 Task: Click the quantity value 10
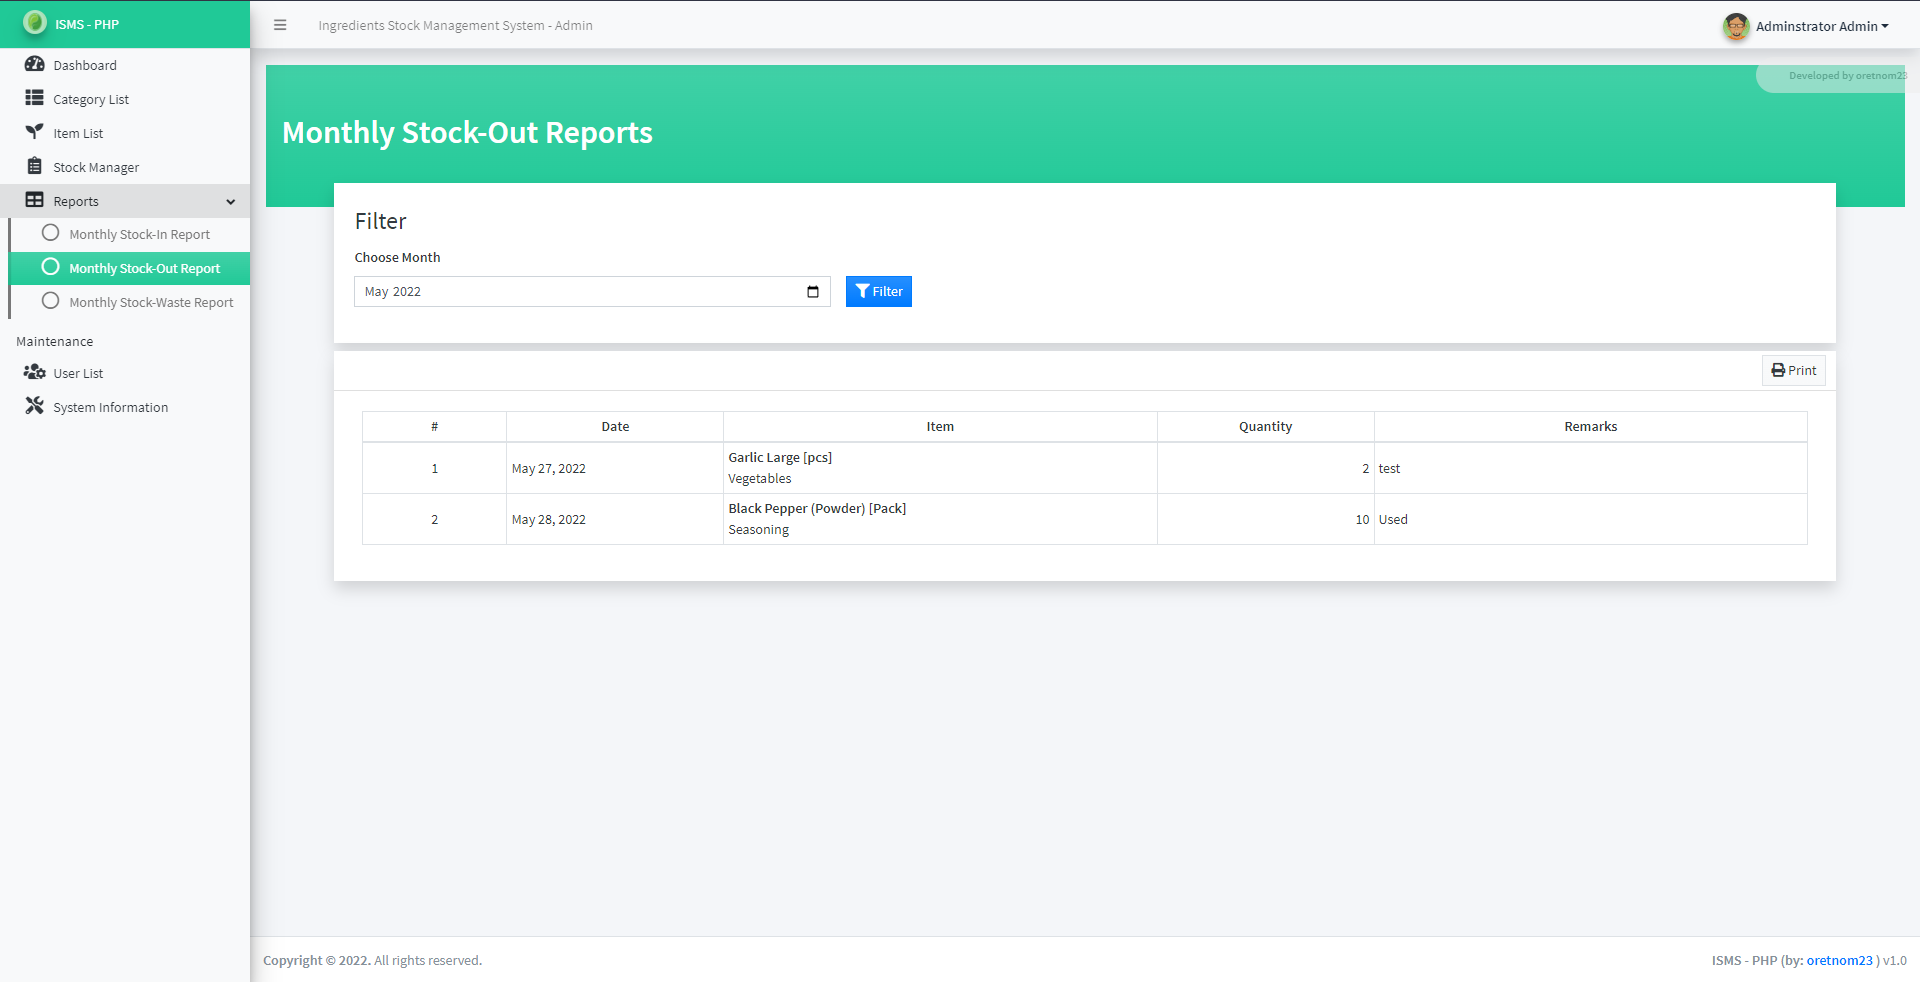tap(1362, 519)
